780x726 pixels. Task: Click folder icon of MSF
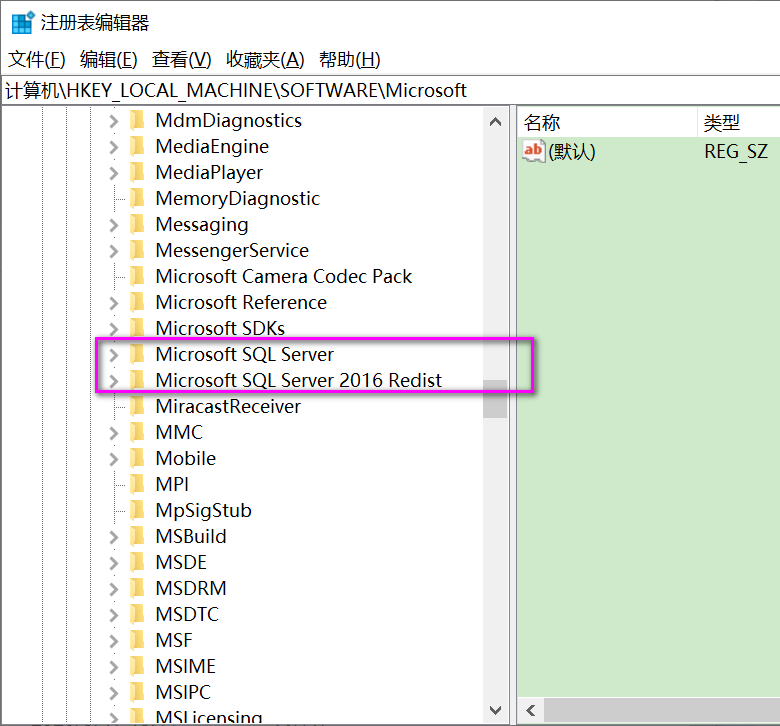coord(137,640)
